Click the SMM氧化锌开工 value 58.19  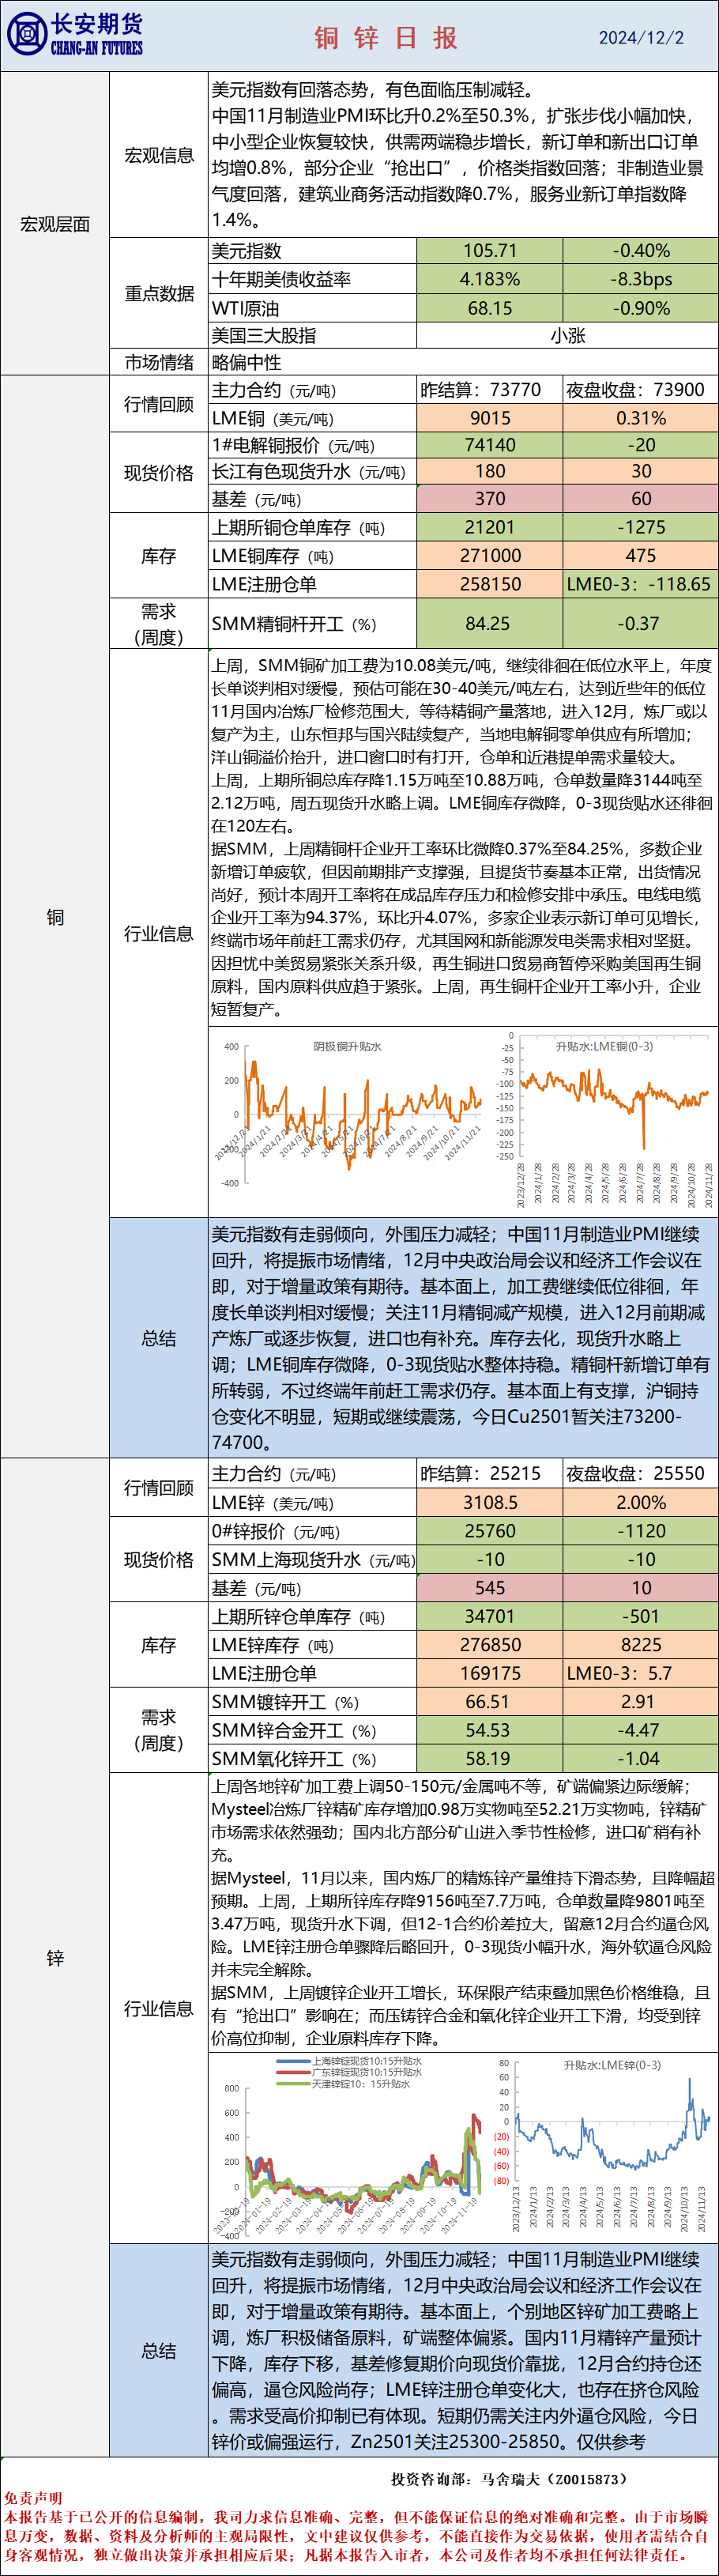tap(490, 1759)
